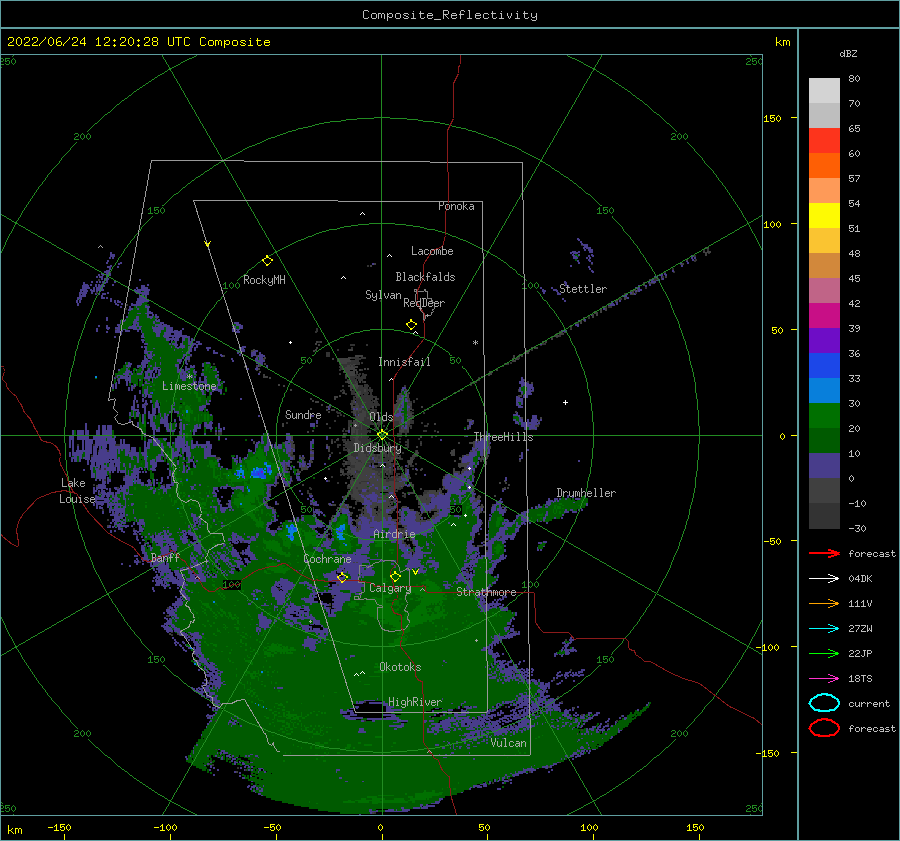Click the Composite_Reflectivity title
This screenshot has height=841, width=900.
[x=450, y=15]
